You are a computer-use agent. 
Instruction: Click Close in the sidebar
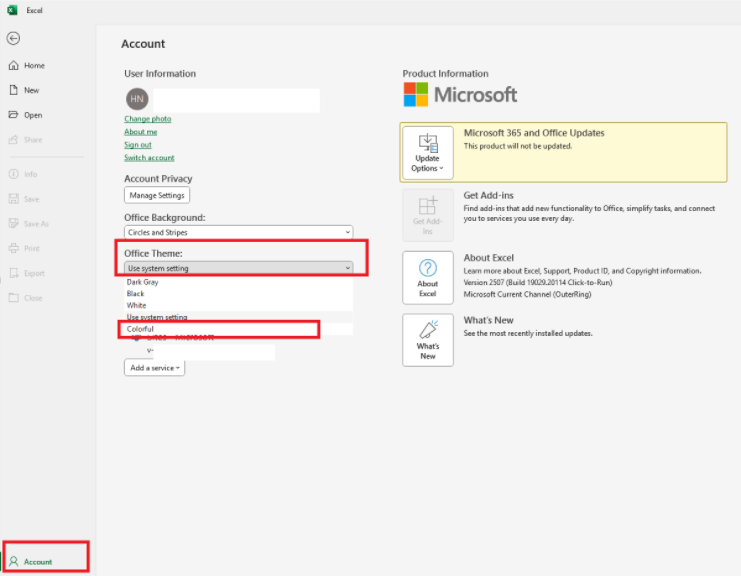pyautogui.click(x=26, y=298)
